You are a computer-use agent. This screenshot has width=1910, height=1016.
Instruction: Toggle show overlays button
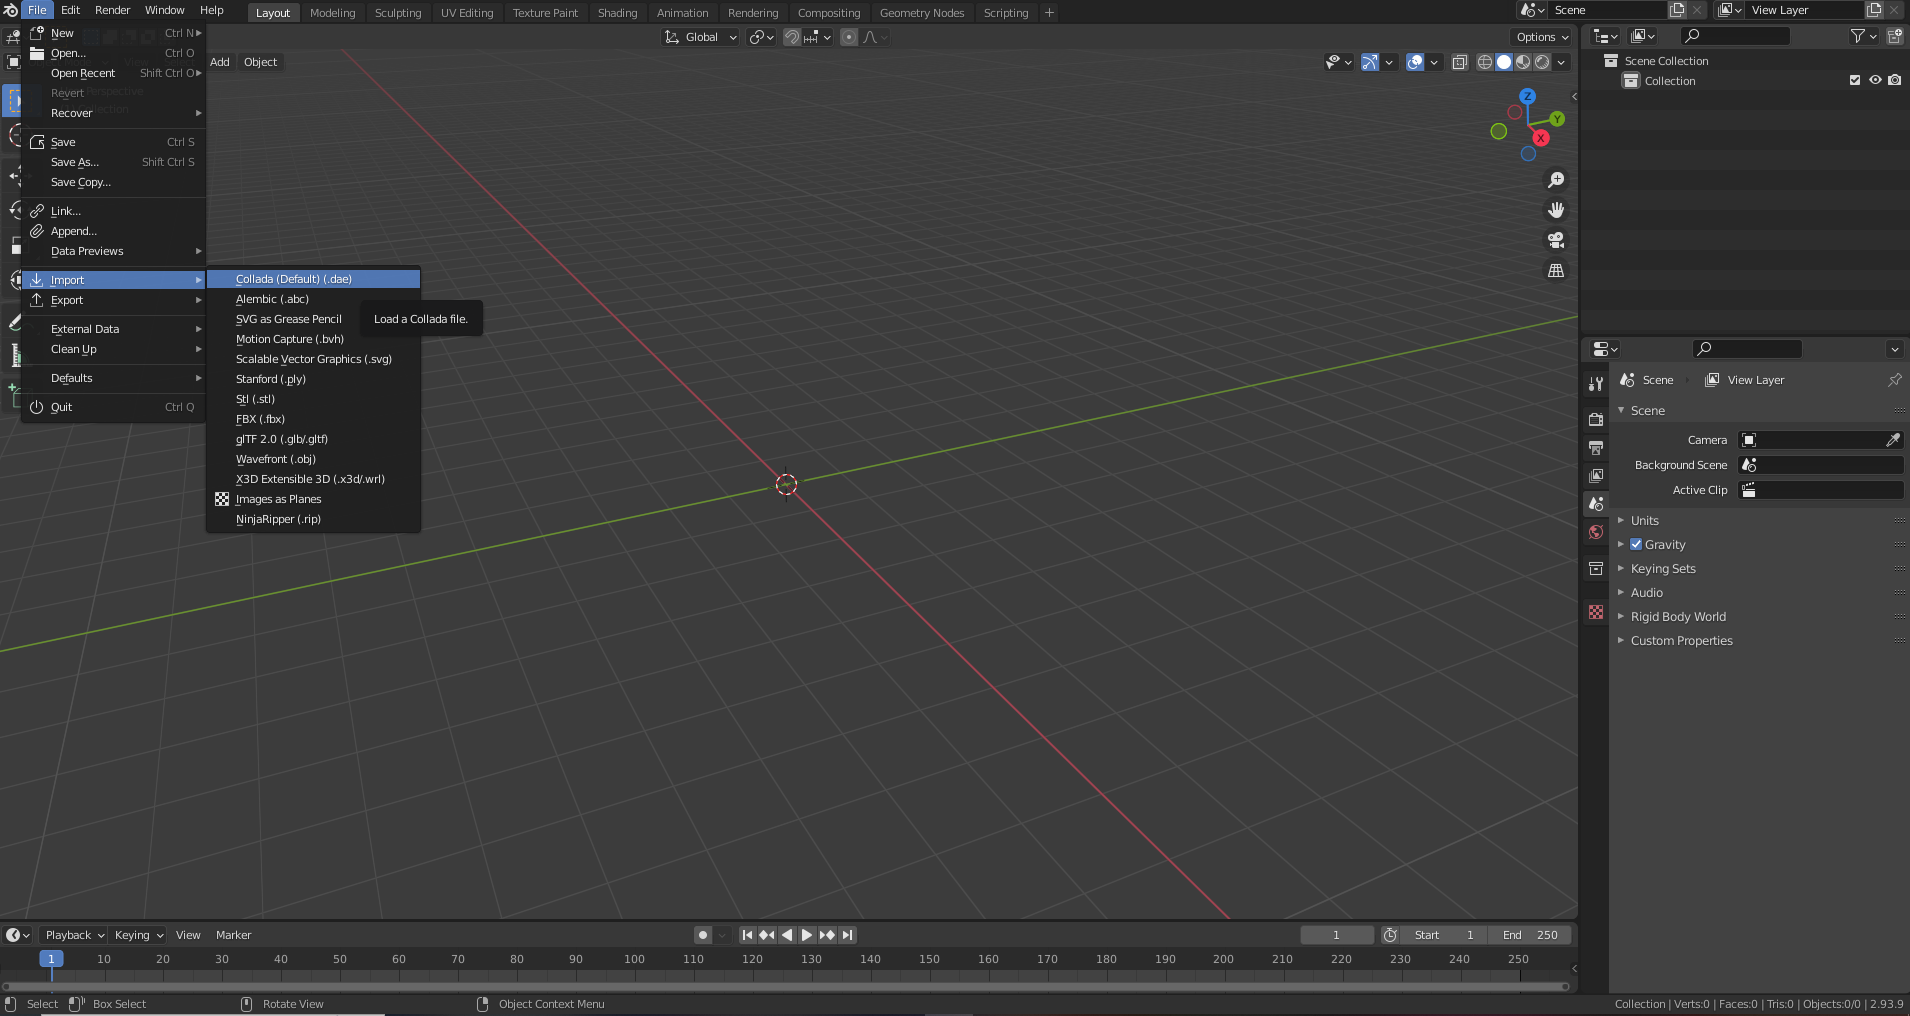1415,62
